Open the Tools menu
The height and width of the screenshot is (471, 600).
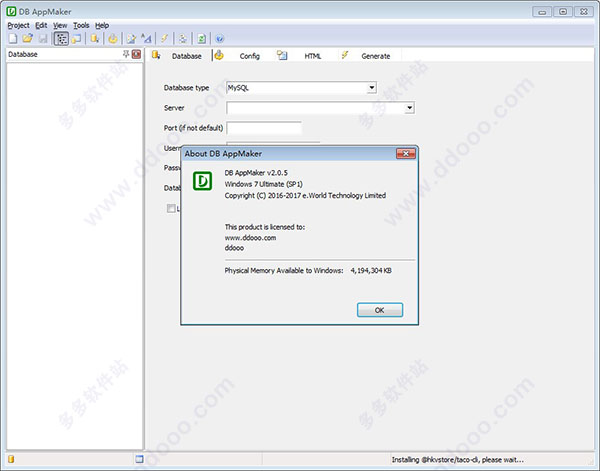pos(81,25)
